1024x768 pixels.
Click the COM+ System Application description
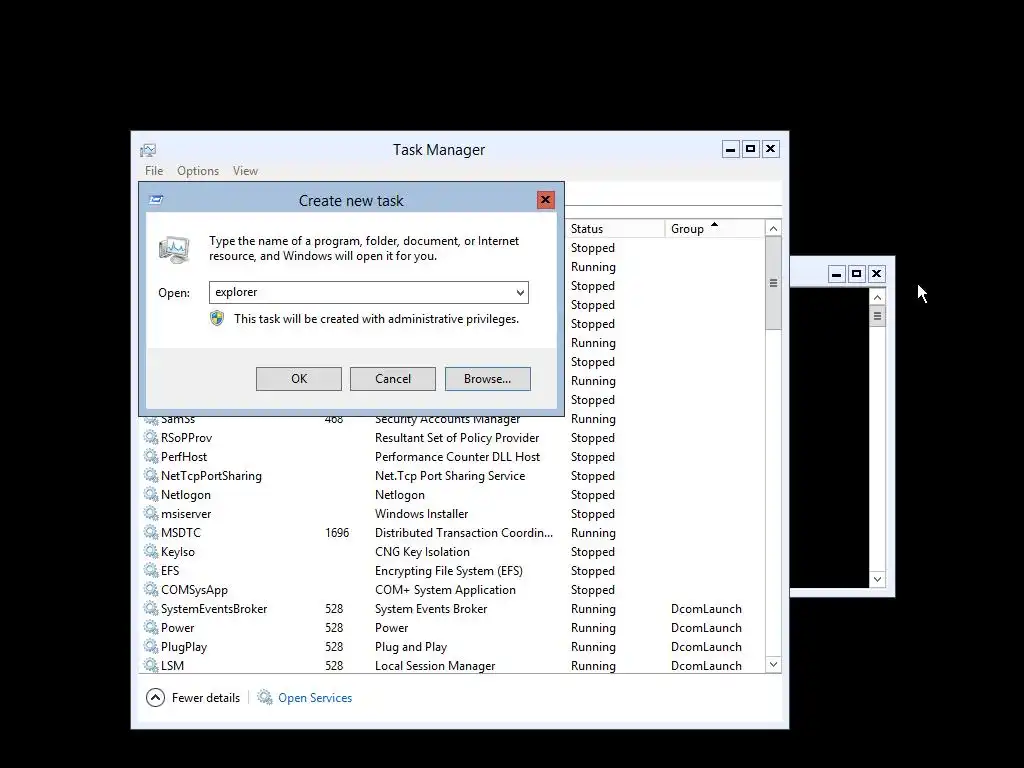445,589
